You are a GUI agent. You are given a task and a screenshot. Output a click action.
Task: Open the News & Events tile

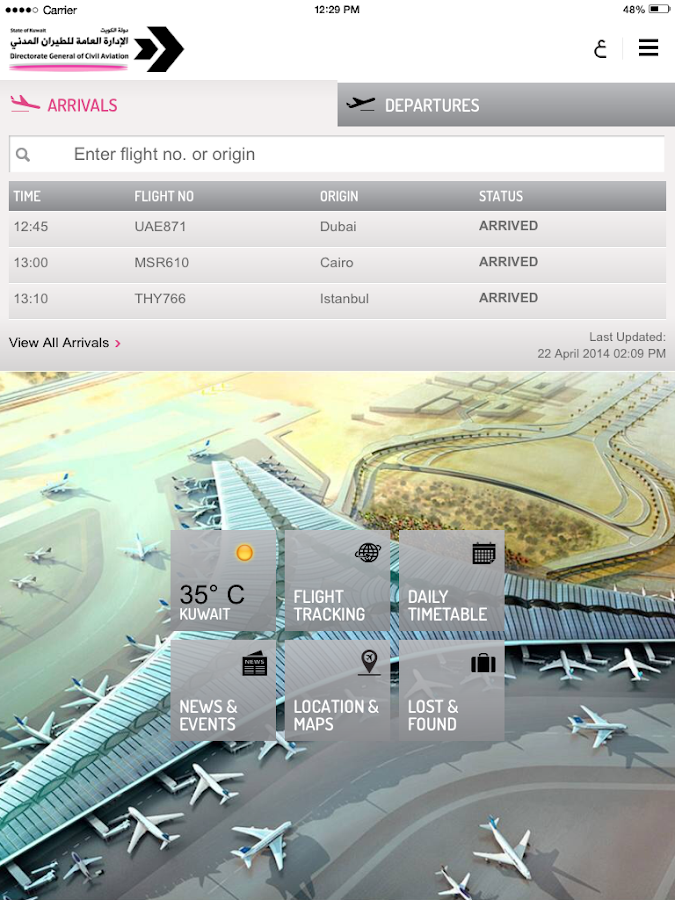[223, 690]
